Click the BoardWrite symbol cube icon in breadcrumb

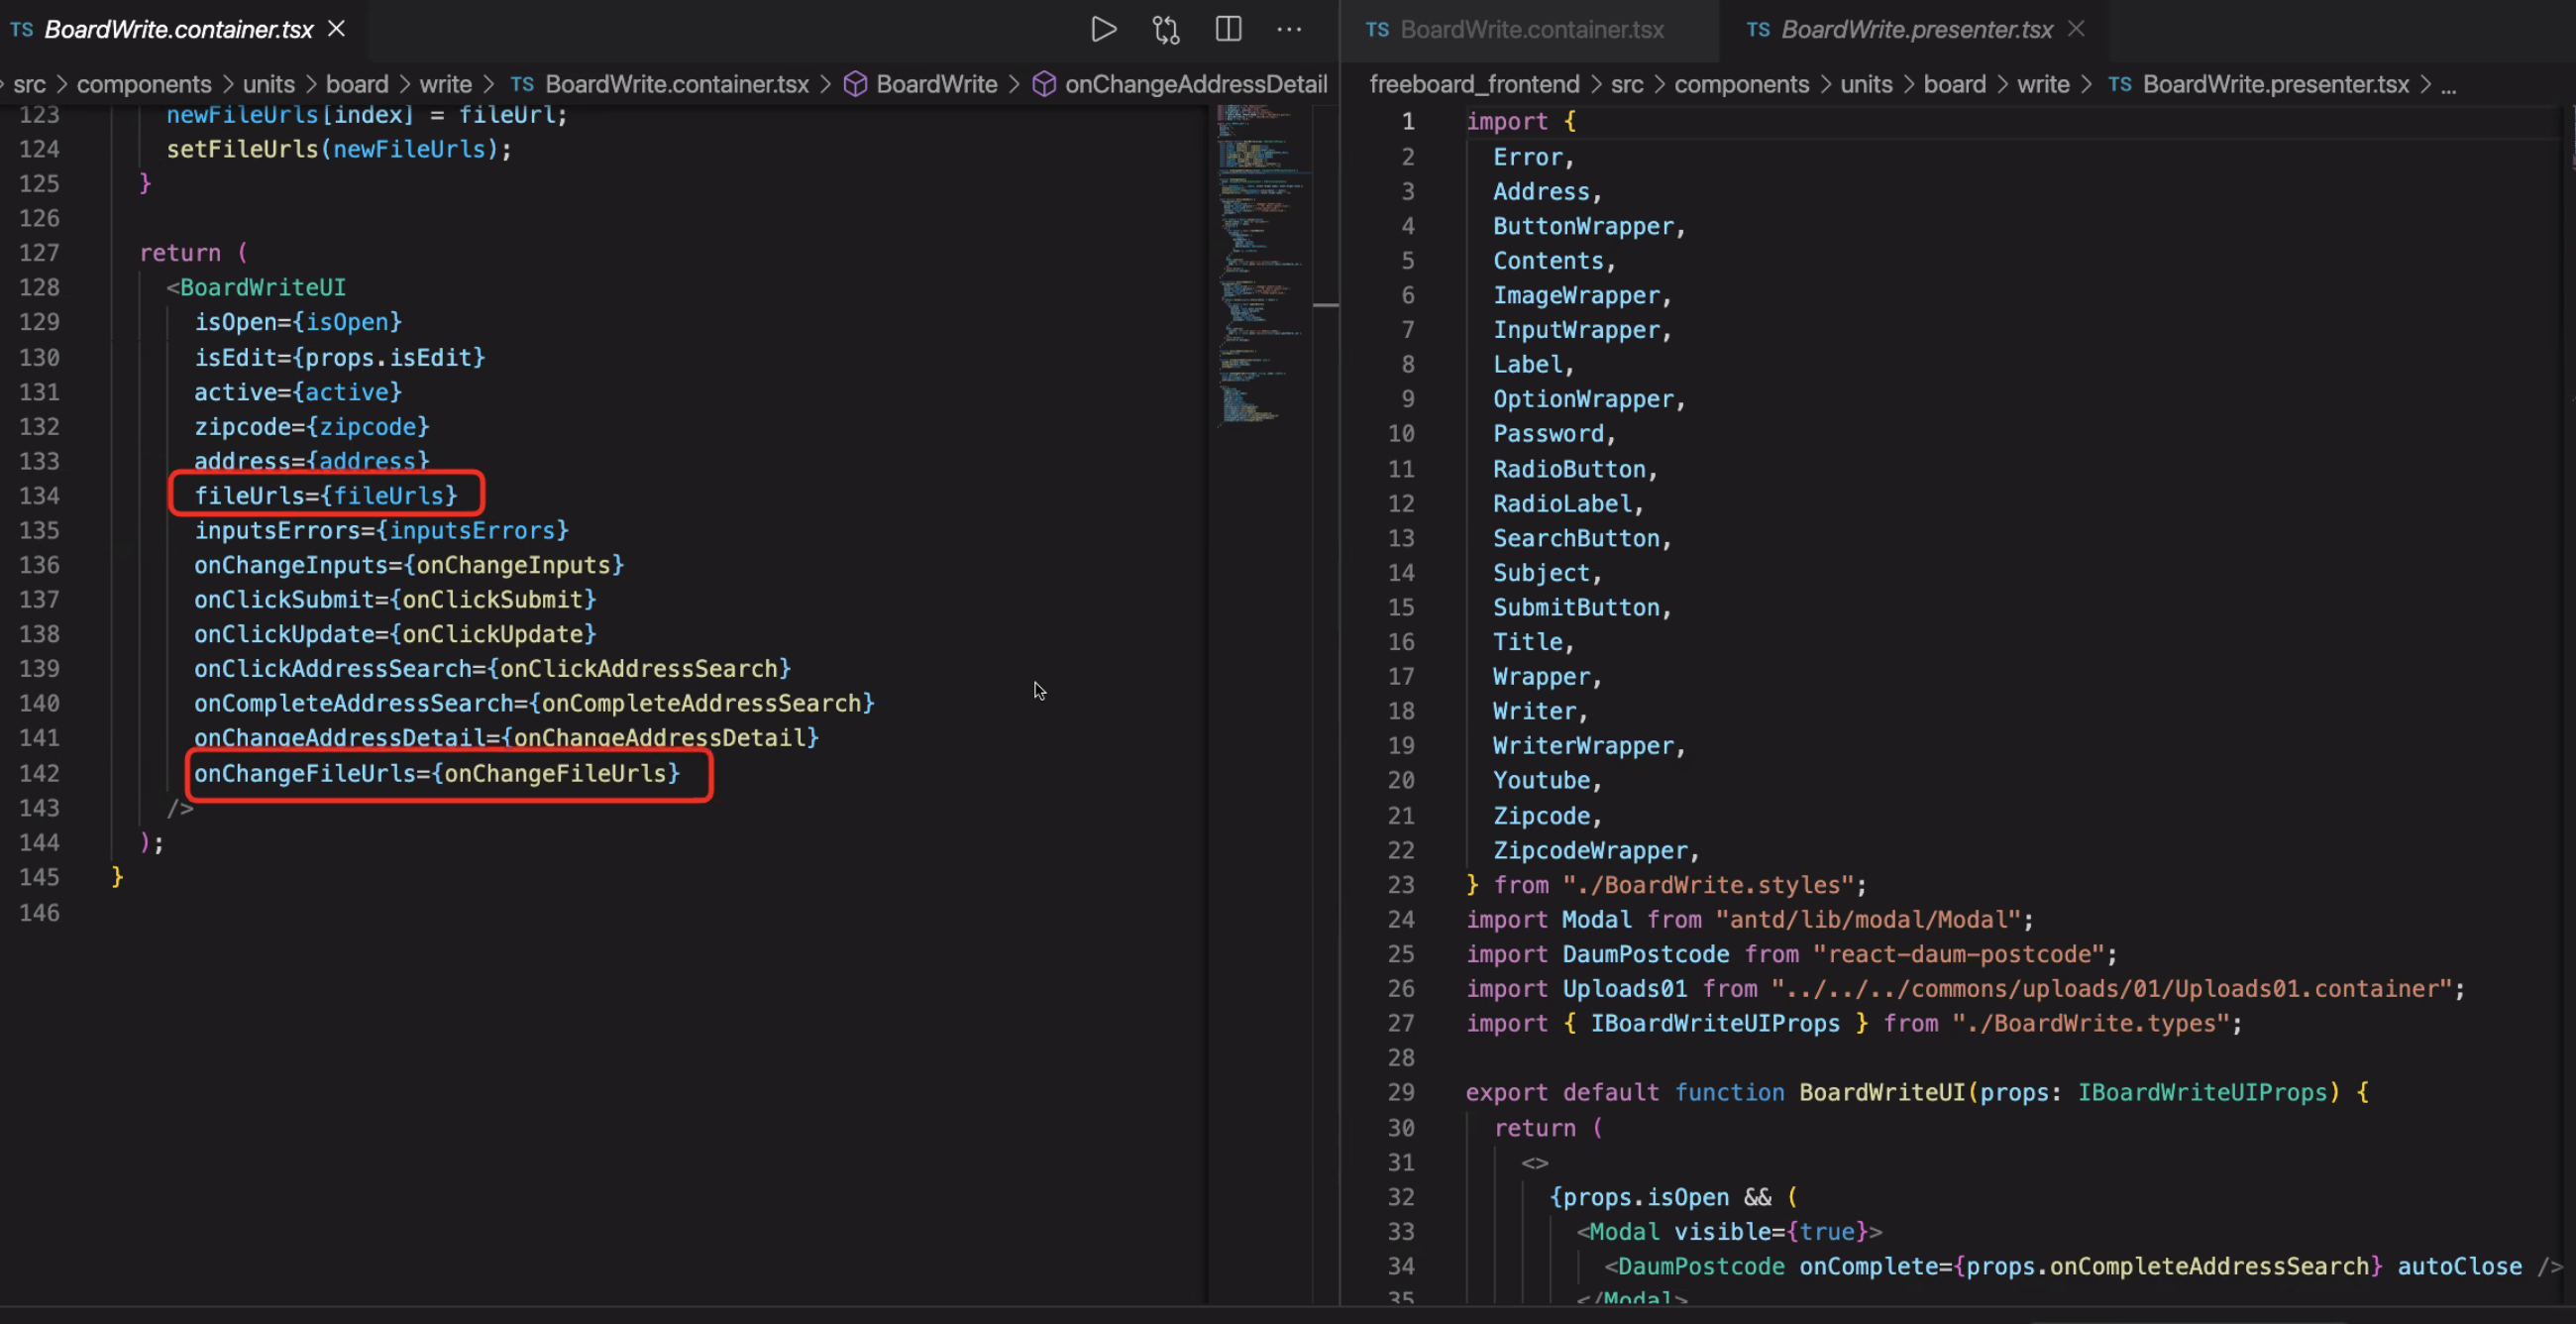pyautogui.click(x=855, y=84)
